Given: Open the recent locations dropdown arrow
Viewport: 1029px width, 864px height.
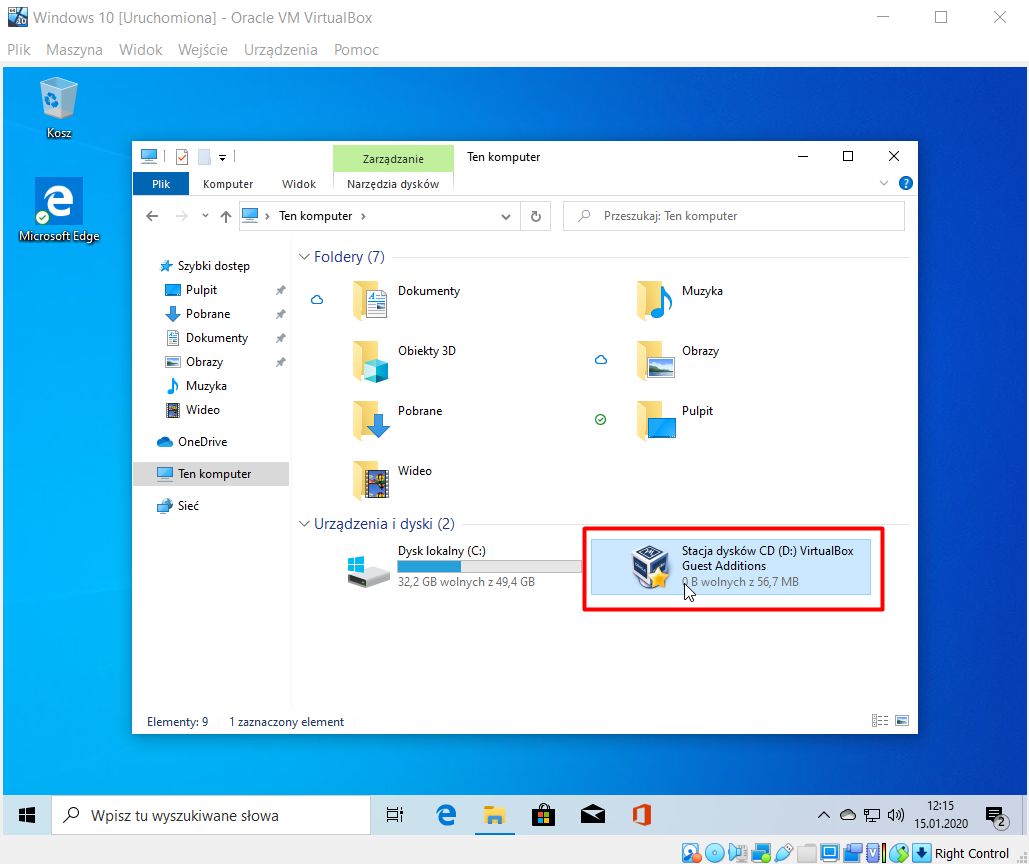Looking at the screenshot, I should [205, 215].
